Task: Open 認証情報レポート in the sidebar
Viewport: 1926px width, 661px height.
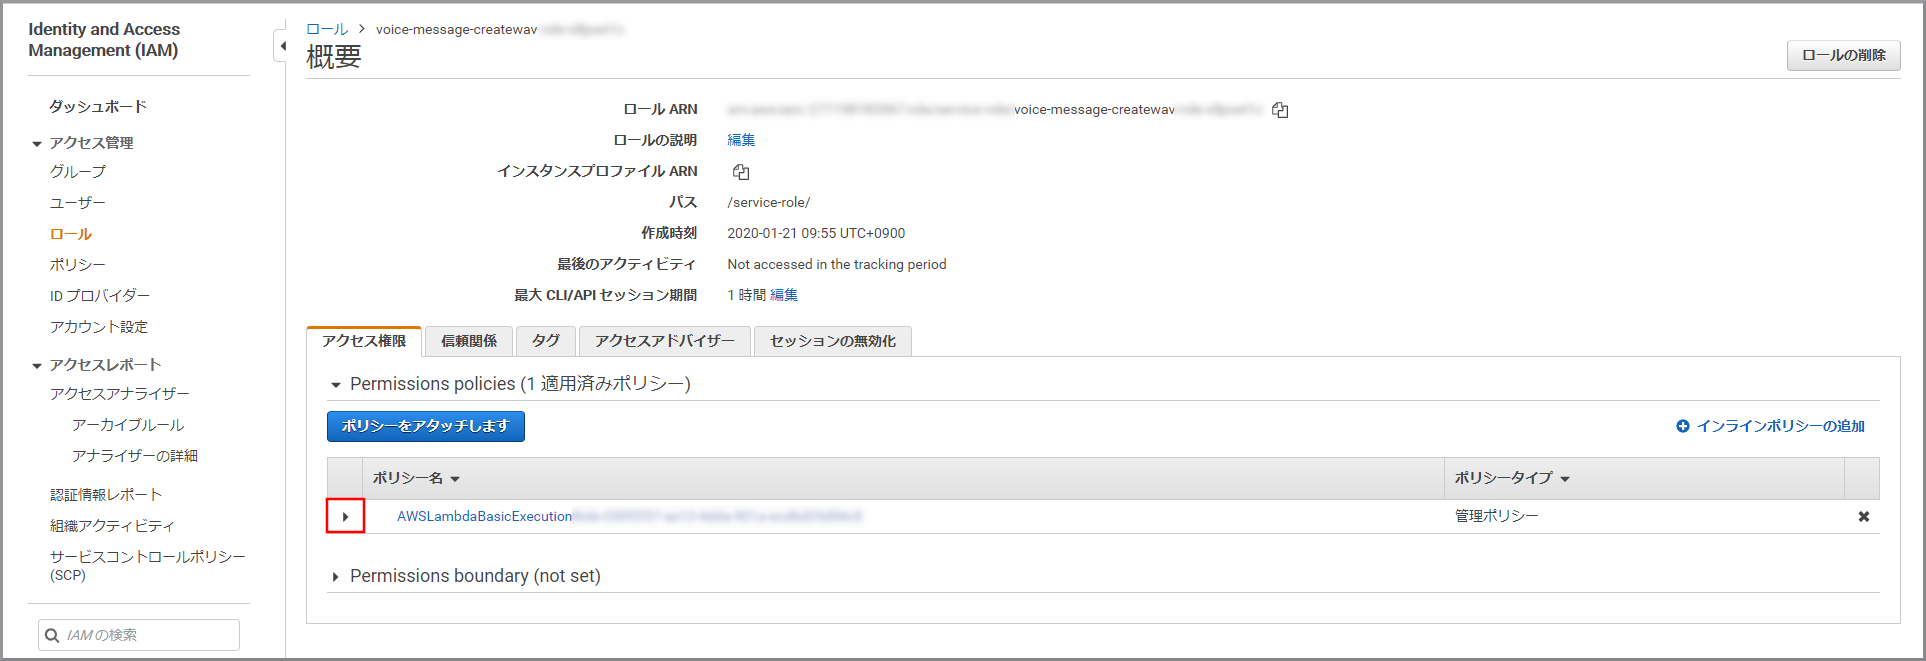Action: tap(106, 495)
